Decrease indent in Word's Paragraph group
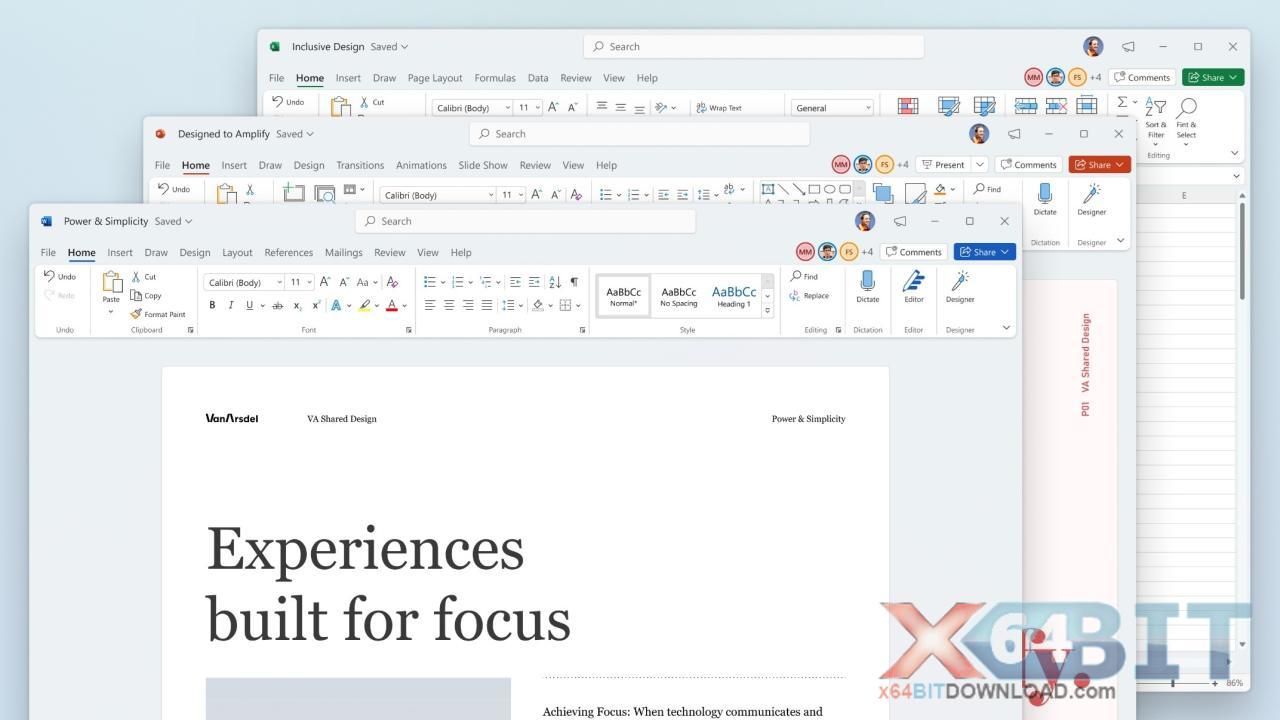The width and height of the screenshot is (1280, 720). 515,282
